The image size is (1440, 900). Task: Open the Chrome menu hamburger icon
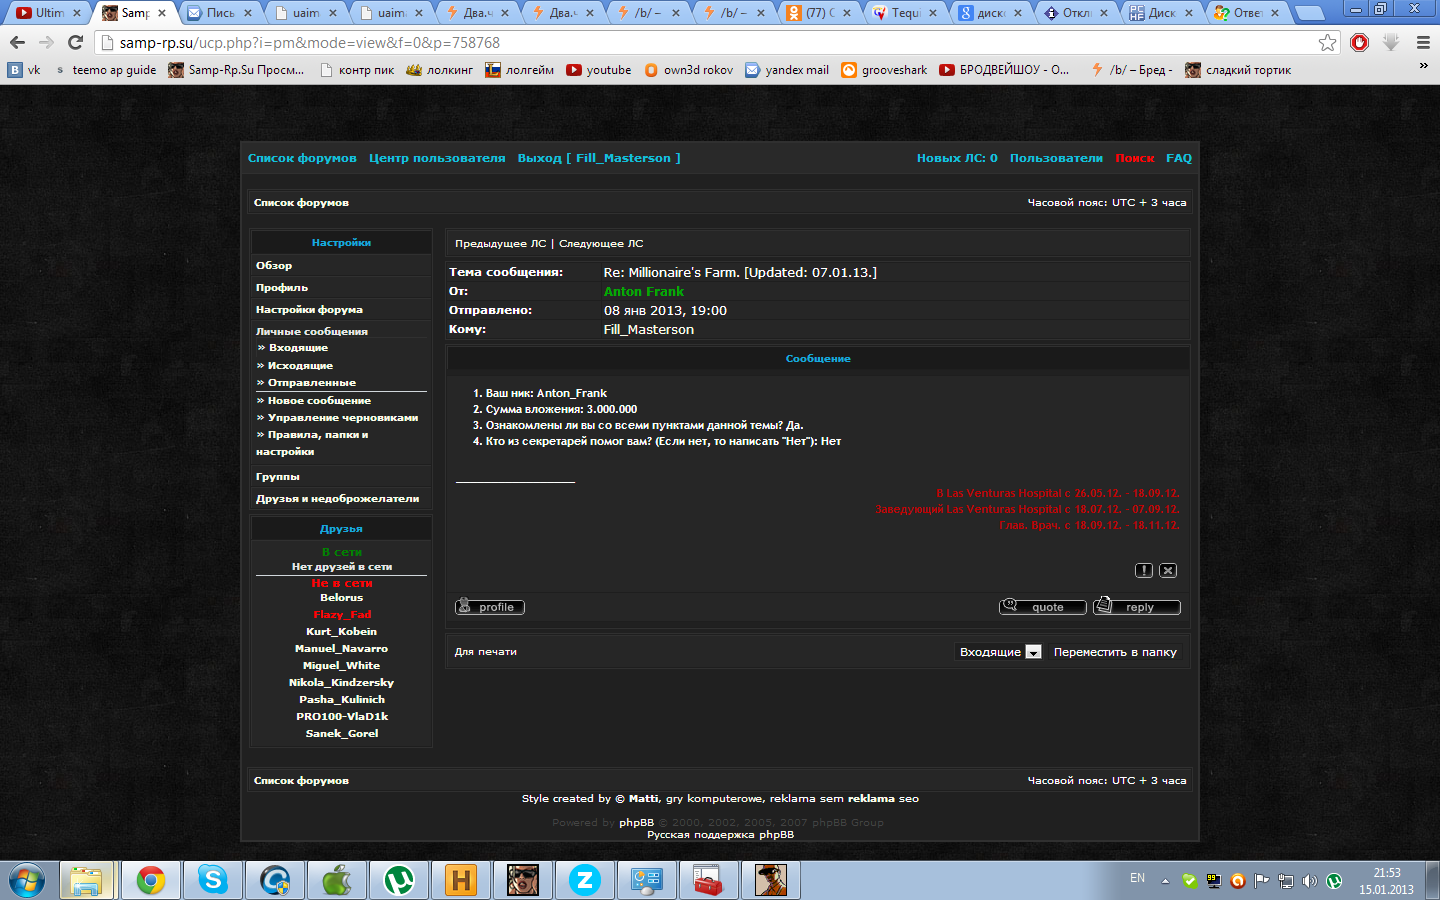click(x=1423, y=42)
